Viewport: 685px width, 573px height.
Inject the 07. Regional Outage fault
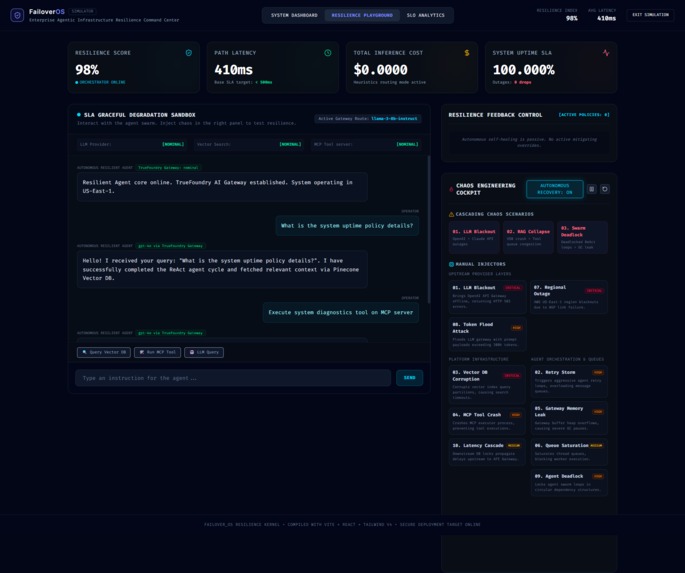569,297
